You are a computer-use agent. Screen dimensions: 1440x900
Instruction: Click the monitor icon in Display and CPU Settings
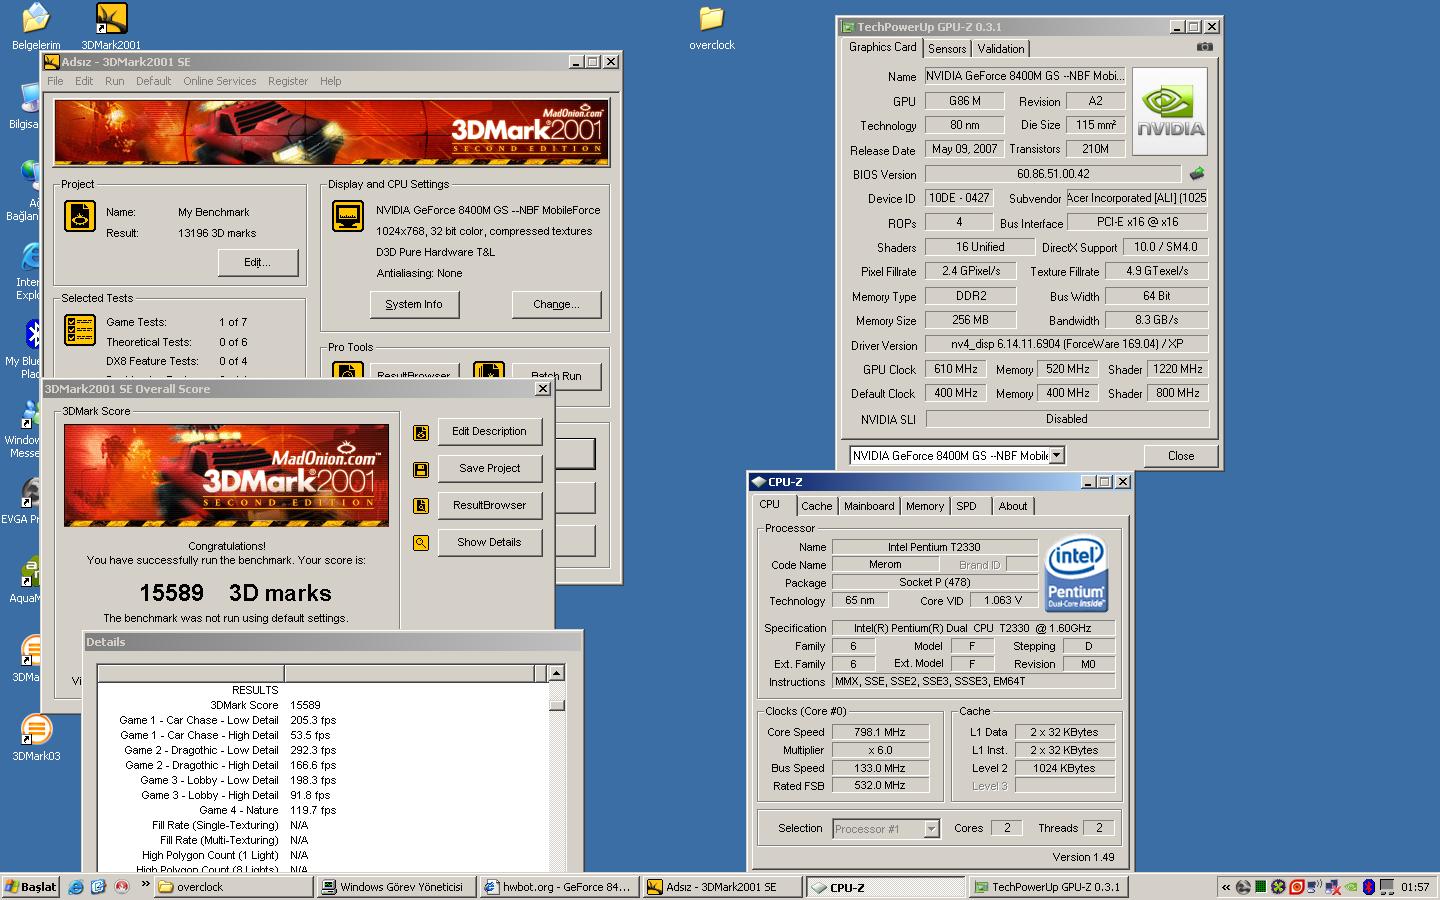tap(348, 216)
